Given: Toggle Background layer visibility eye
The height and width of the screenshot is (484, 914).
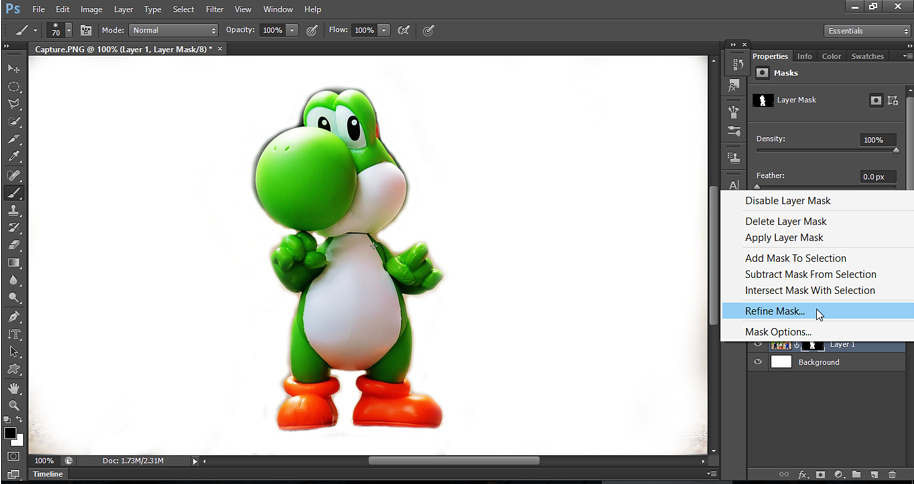Looking at the screenshot, I should (x=758, y=362).
